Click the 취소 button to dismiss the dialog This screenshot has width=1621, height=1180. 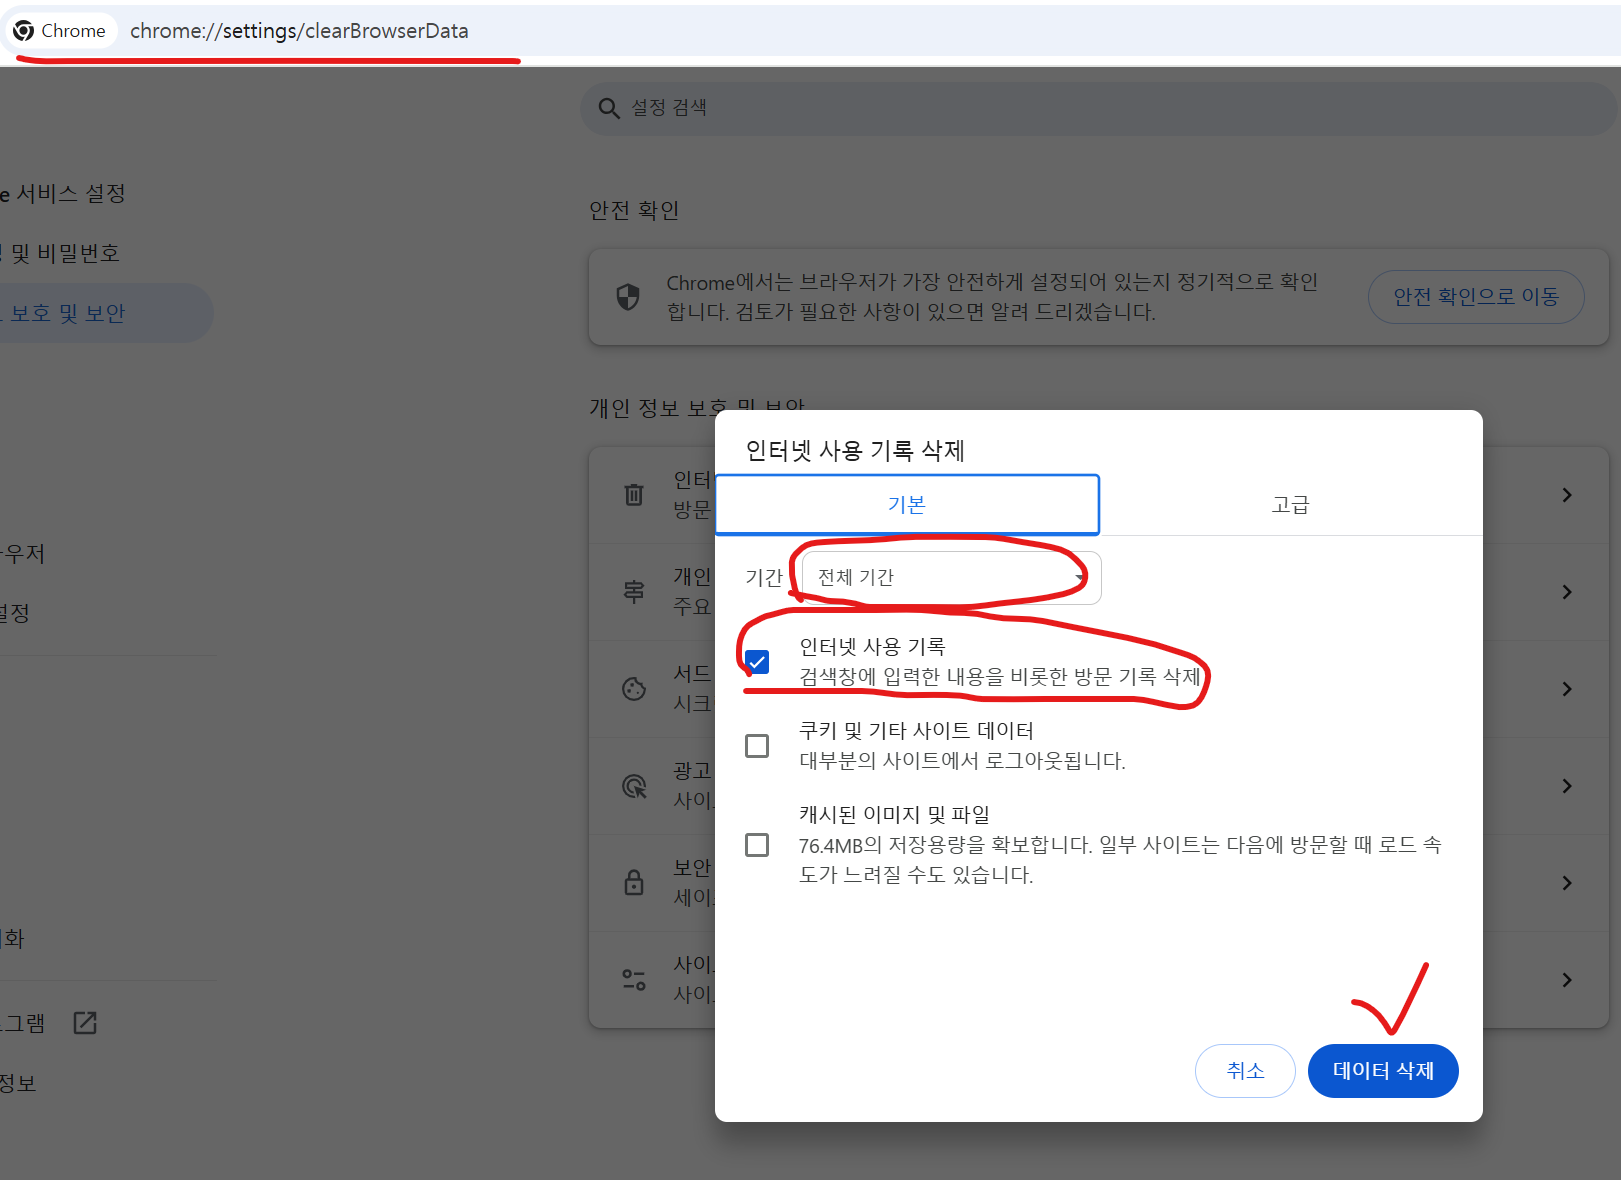[1245, 1070]
